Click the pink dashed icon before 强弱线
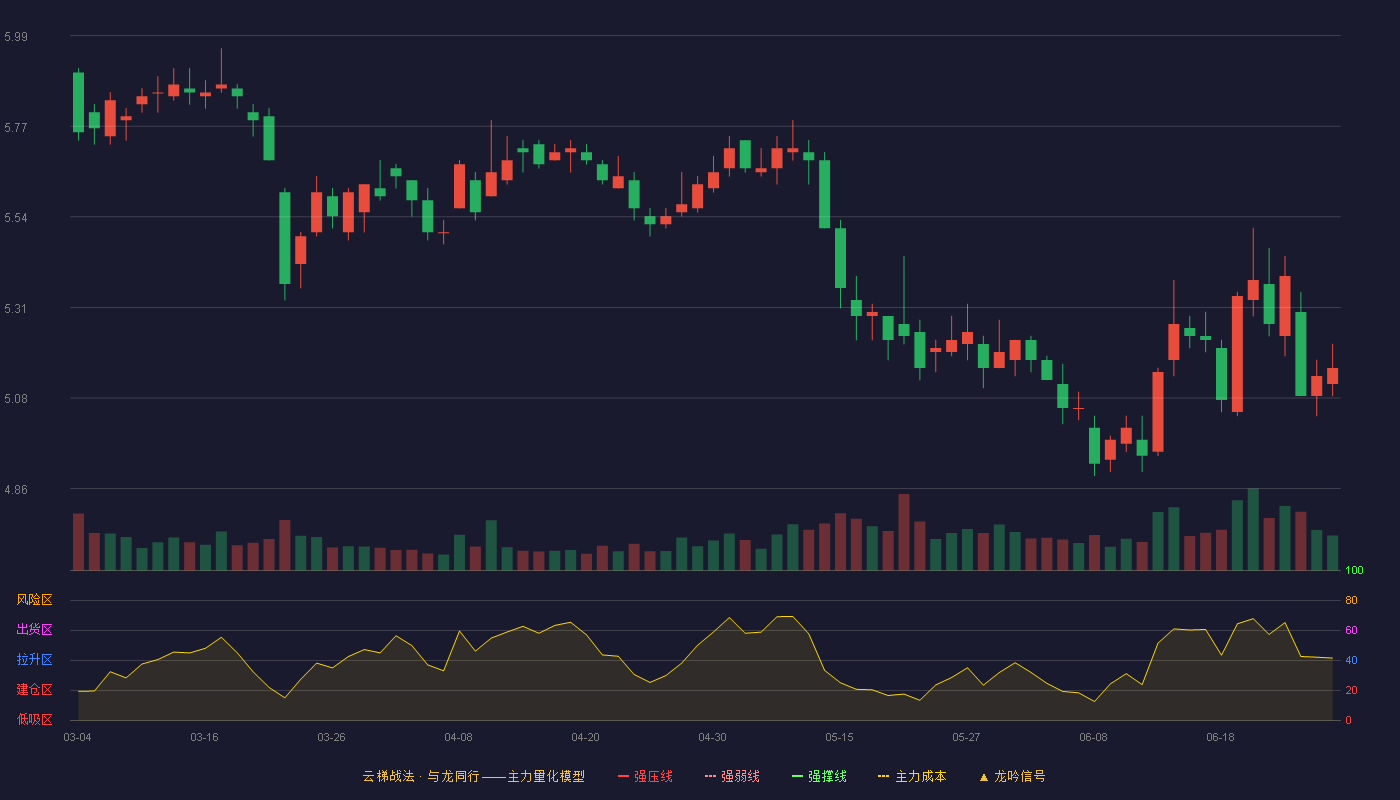 (710, 776)
